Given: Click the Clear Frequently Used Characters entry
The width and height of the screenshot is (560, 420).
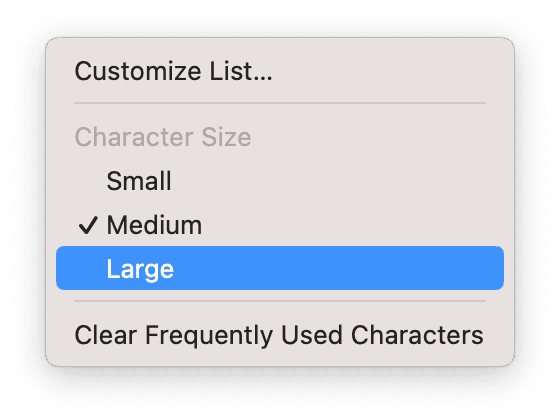Looking at the screenshot, I should tap(280, 335).
